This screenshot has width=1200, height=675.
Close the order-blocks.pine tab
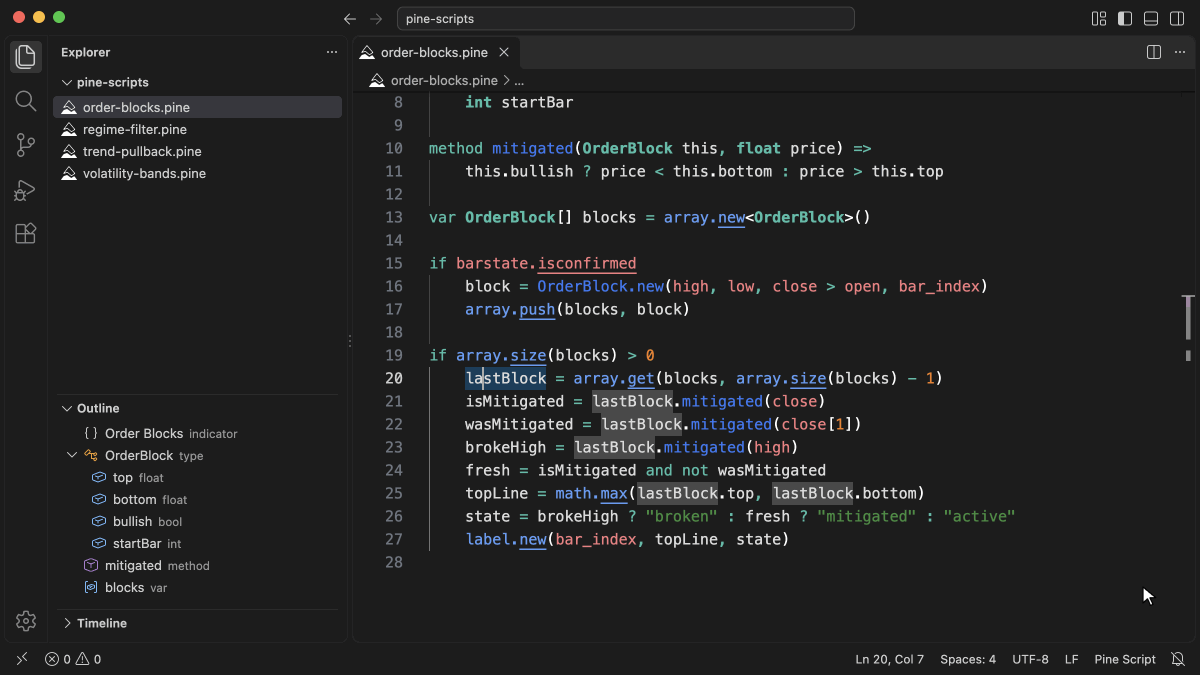[504, 52]
